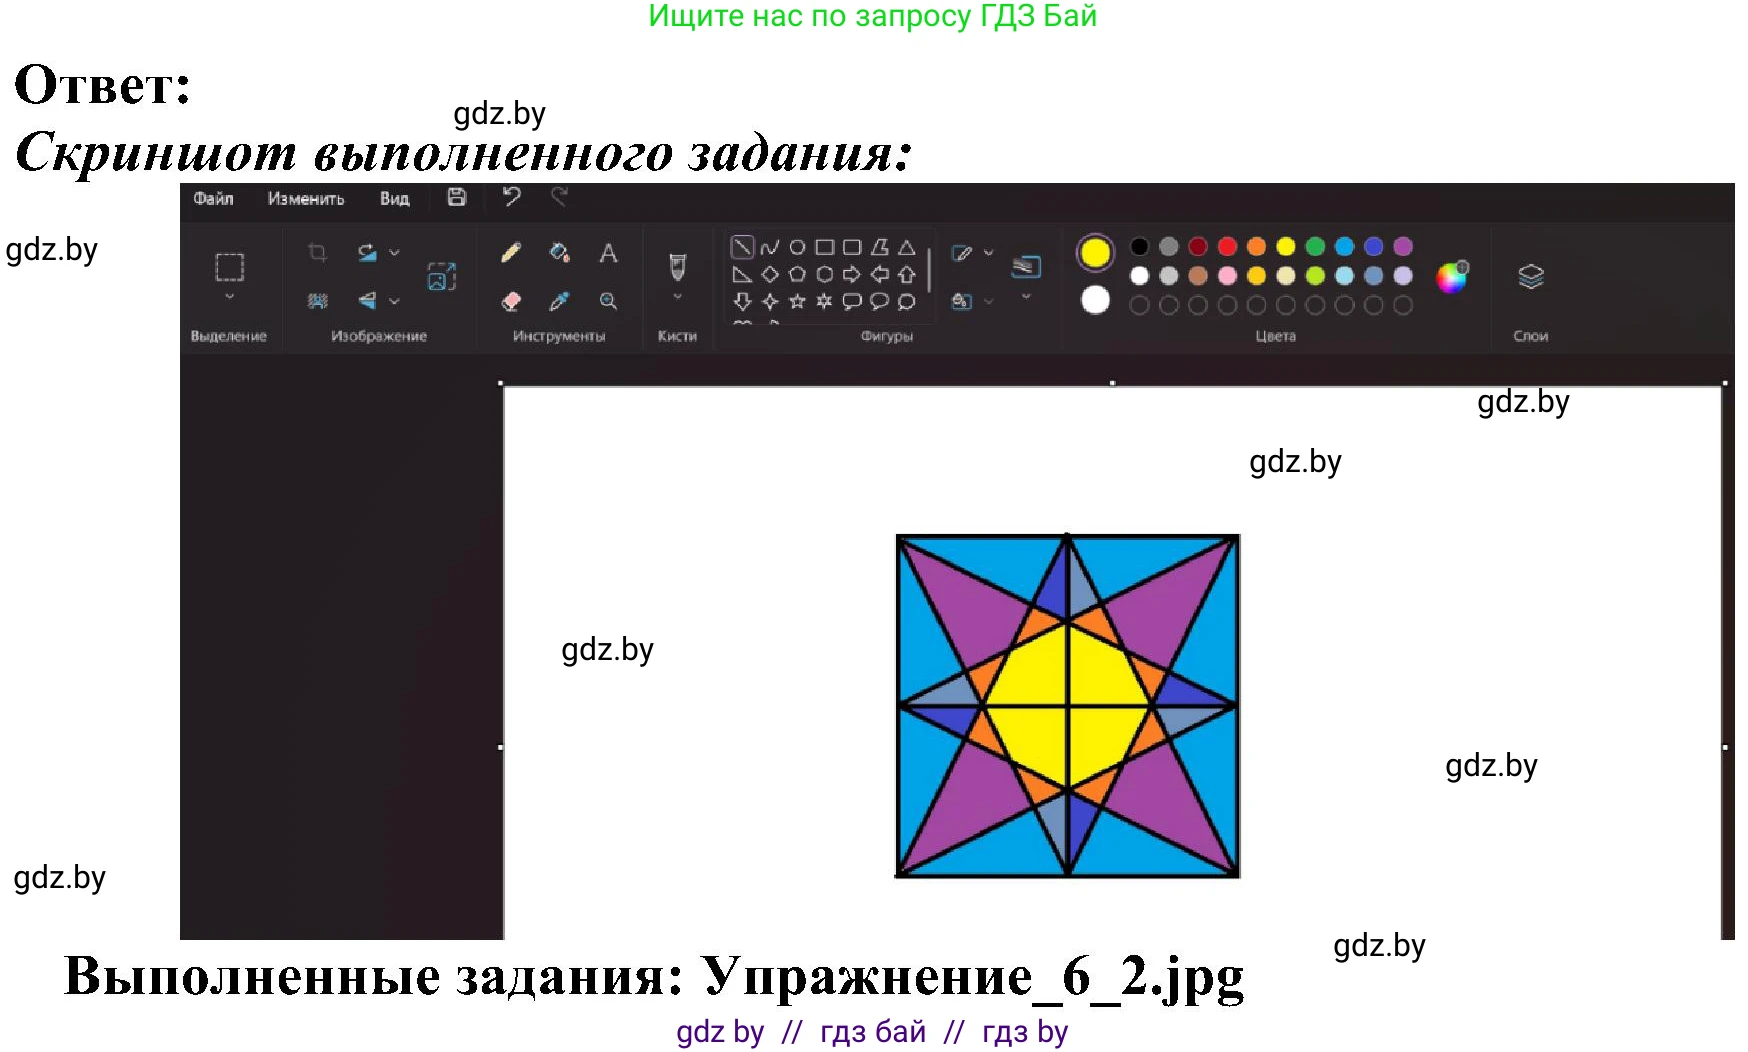1748x1052 pixels.
Task: Select the Fill bucket tool
Action: (560, 253)
